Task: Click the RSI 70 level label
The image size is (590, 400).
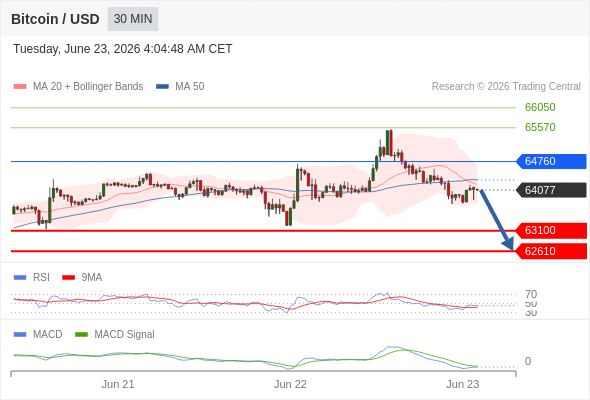Action: 531,294
